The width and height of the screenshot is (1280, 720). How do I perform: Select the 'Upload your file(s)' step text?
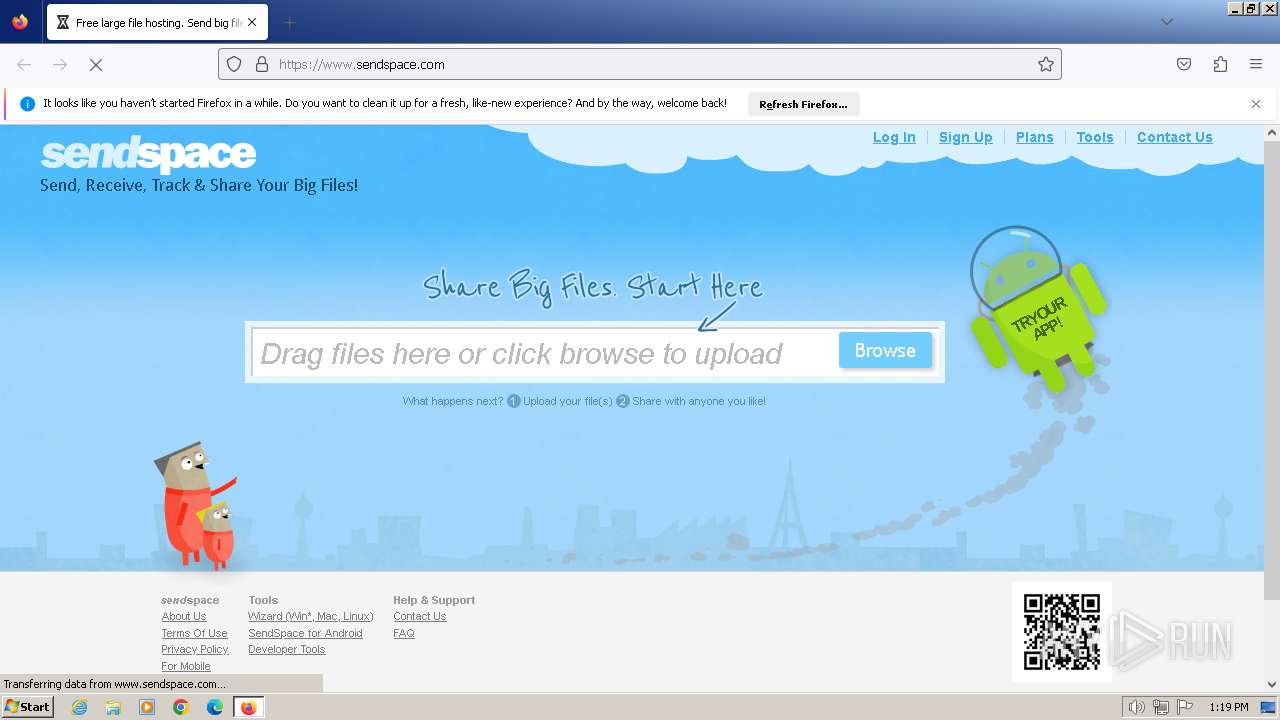point(568,401)
